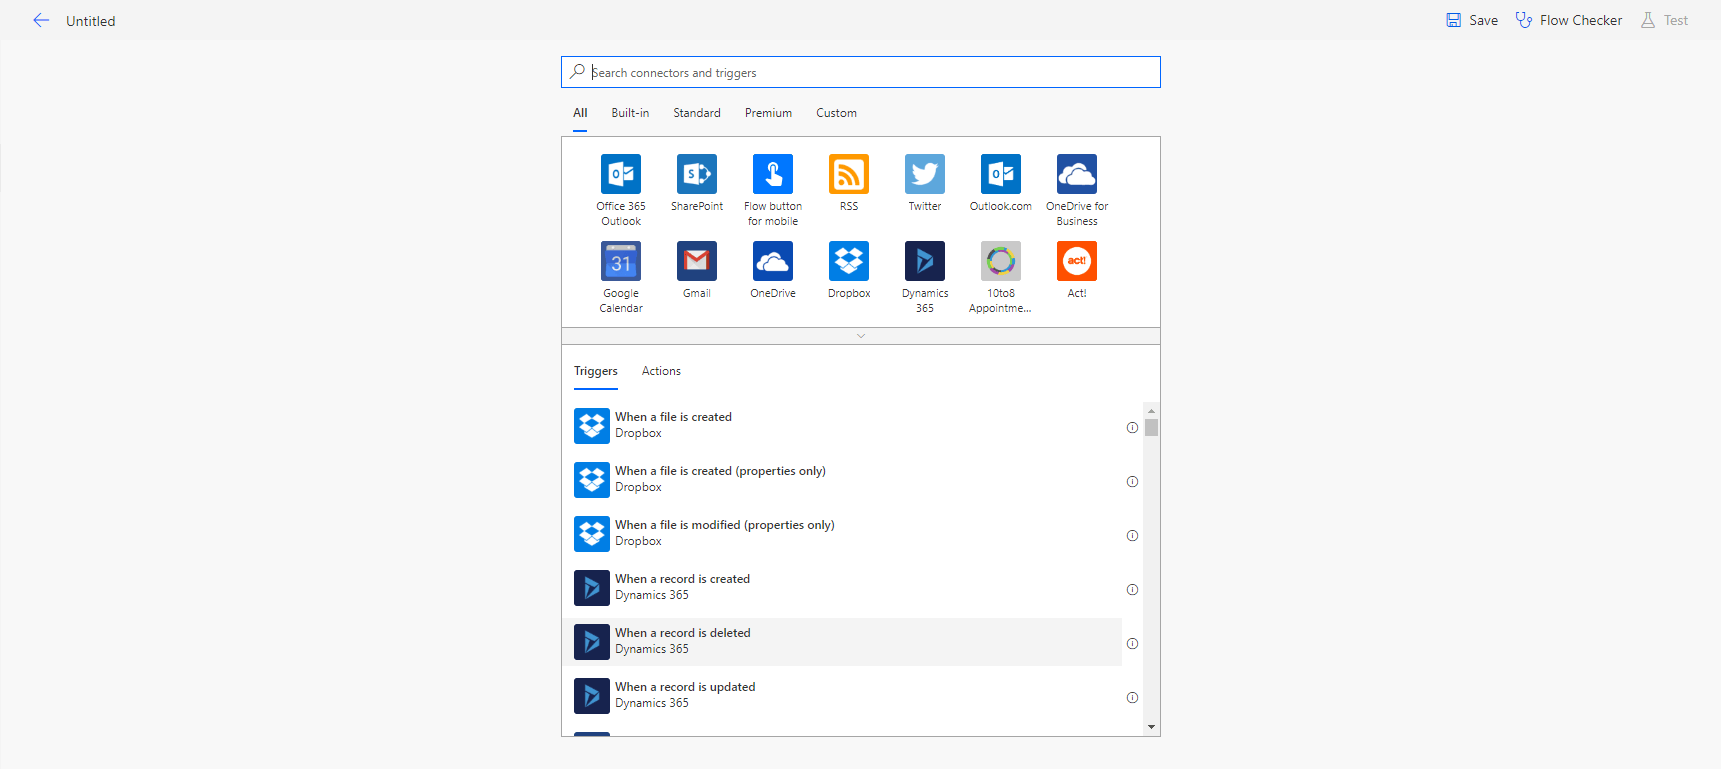Open the Triggers tab
Screen dimensions: 1721x769
[x=596, y=371]
